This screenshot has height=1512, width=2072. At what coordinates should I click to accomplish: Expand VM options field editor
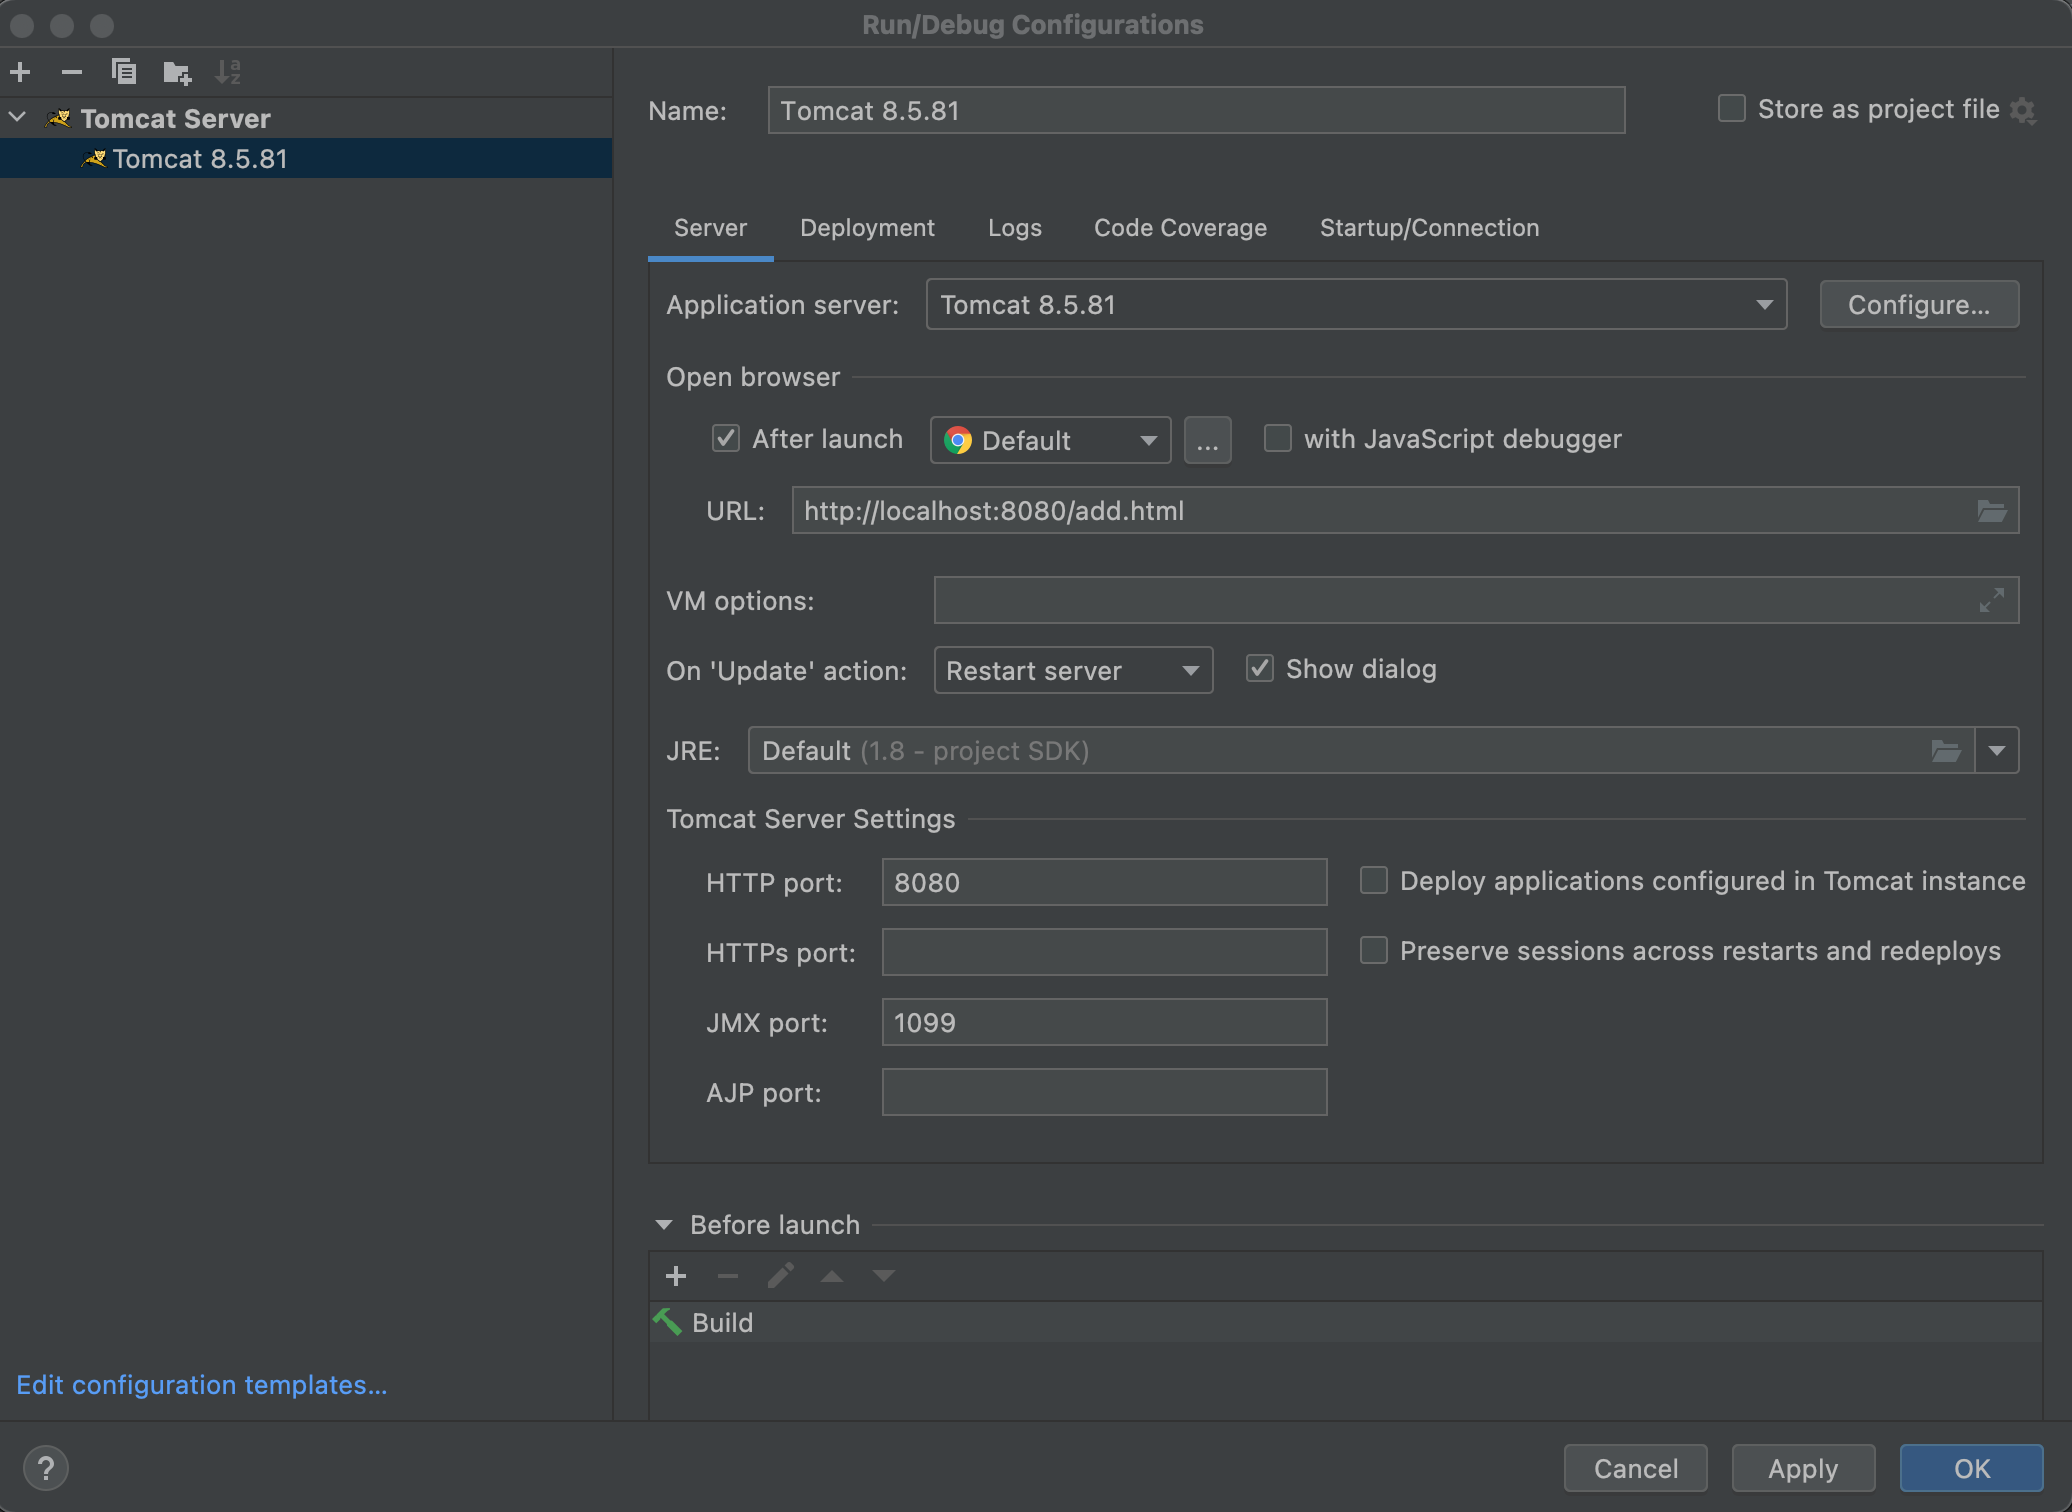tap(1992, 600)
